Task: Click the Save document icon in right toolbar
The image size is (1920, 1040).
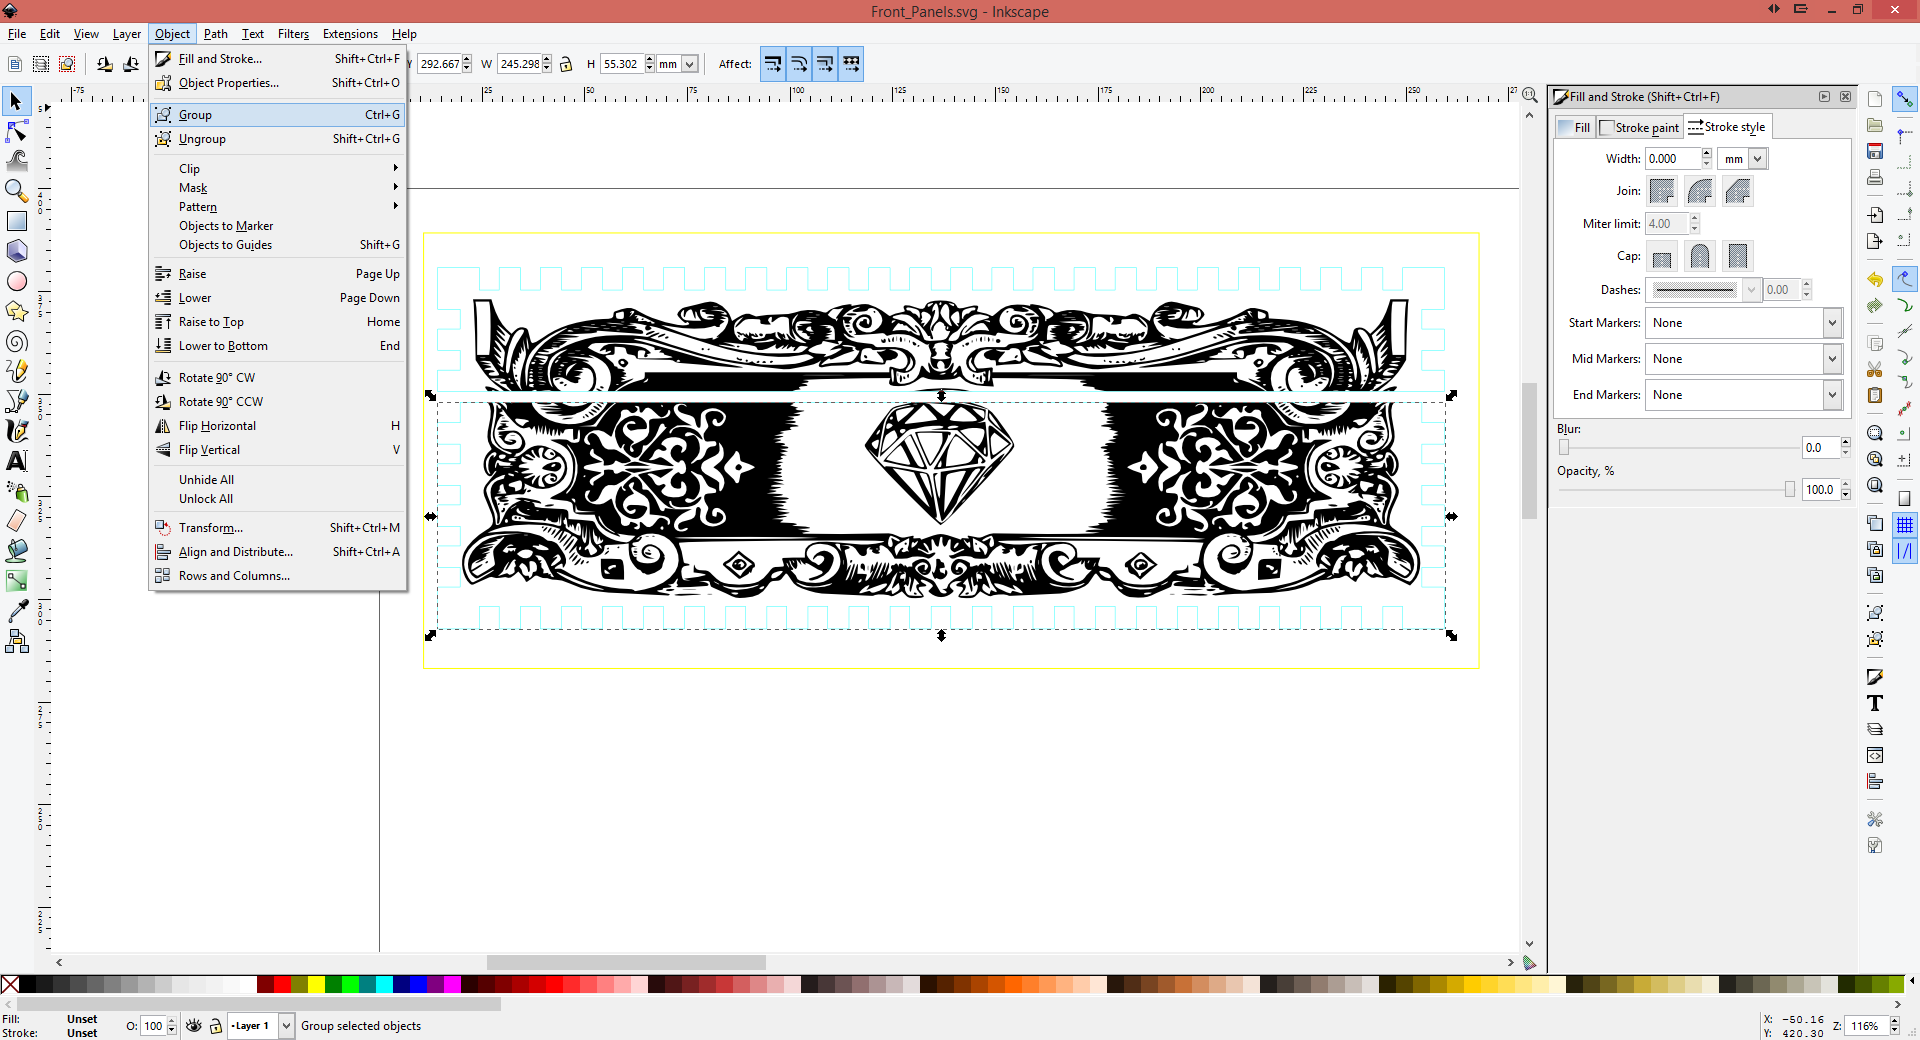Action: point(1875,151)
